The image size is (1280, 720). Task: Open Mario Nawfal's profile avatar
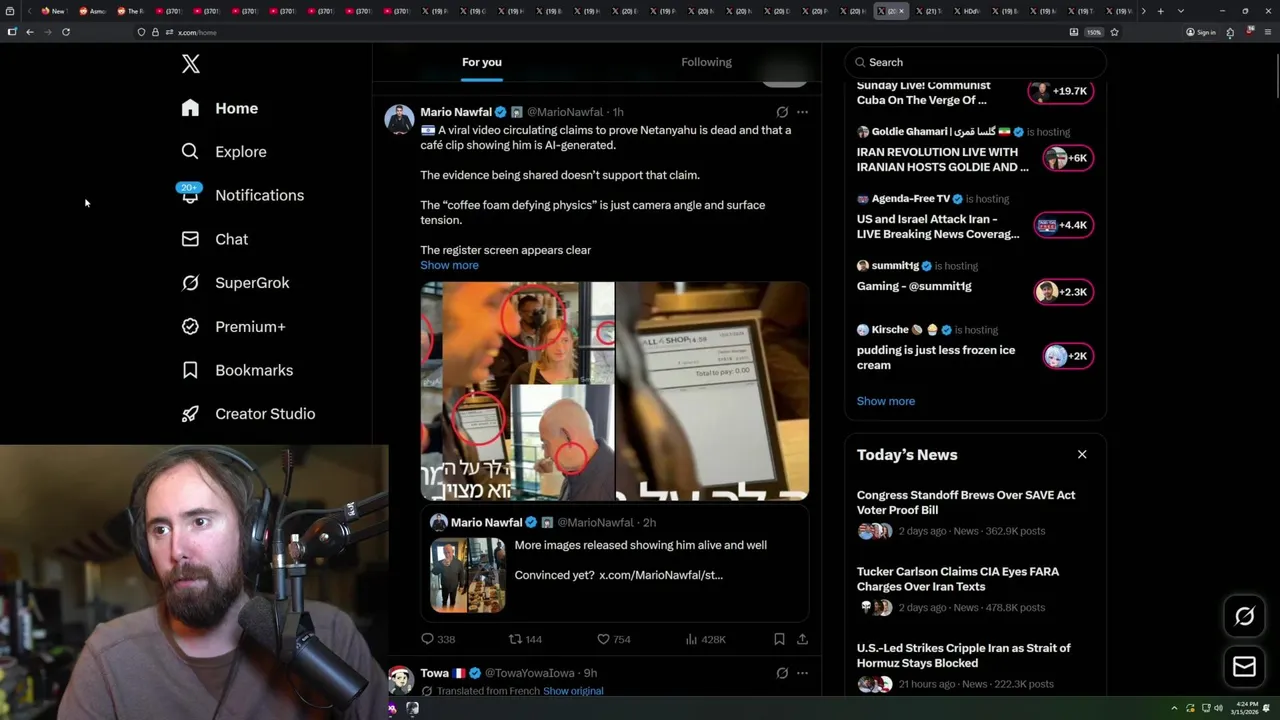pyautogui.click(x=400, y=119)
